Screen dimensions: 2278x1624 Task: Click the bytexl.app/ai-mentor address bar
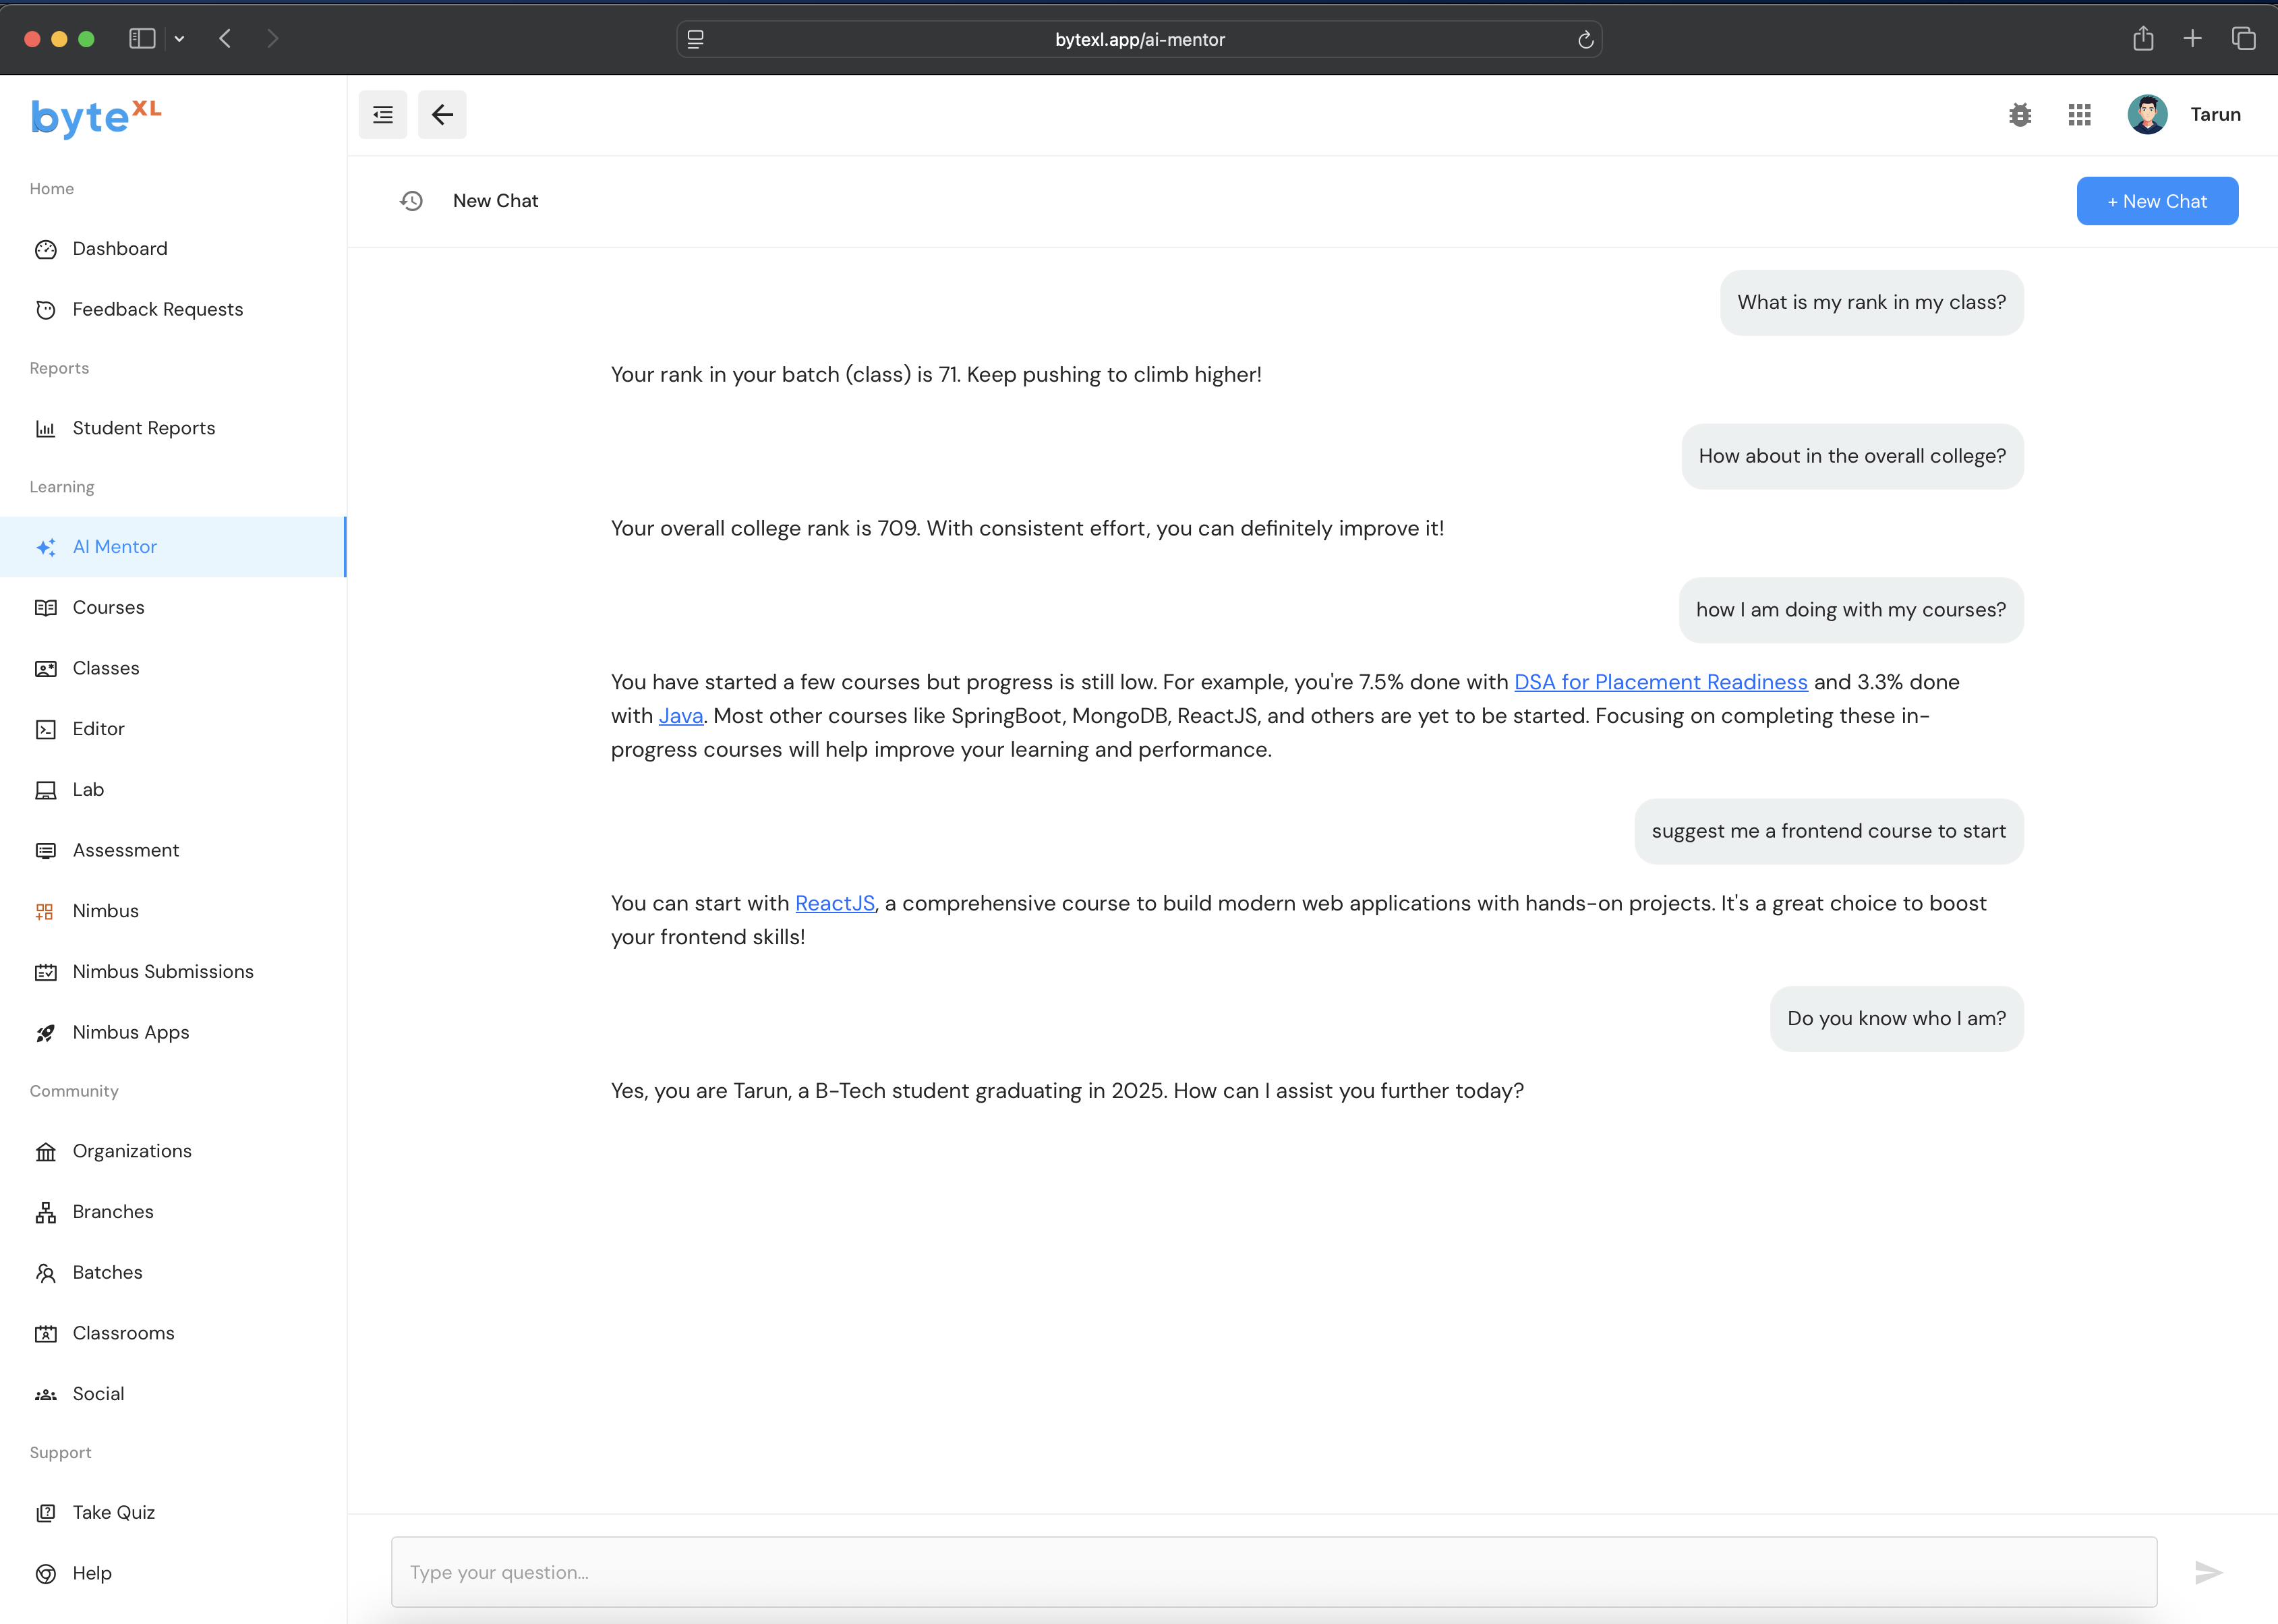1139,39
